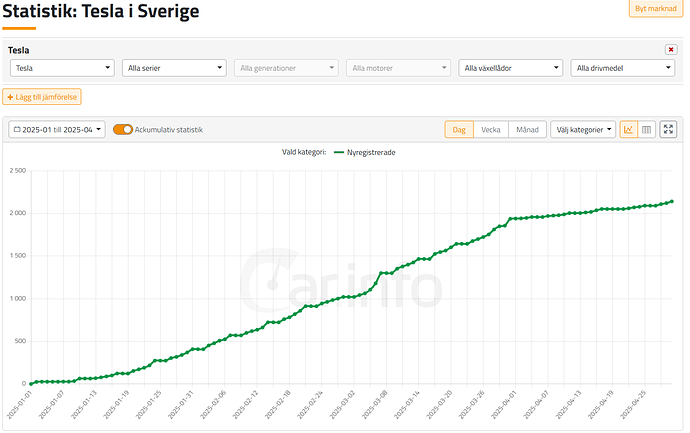This screenshot has height=433, width=690.
Task: Click the 2025-03-08 x-axis label
Action: click(375, 404)
